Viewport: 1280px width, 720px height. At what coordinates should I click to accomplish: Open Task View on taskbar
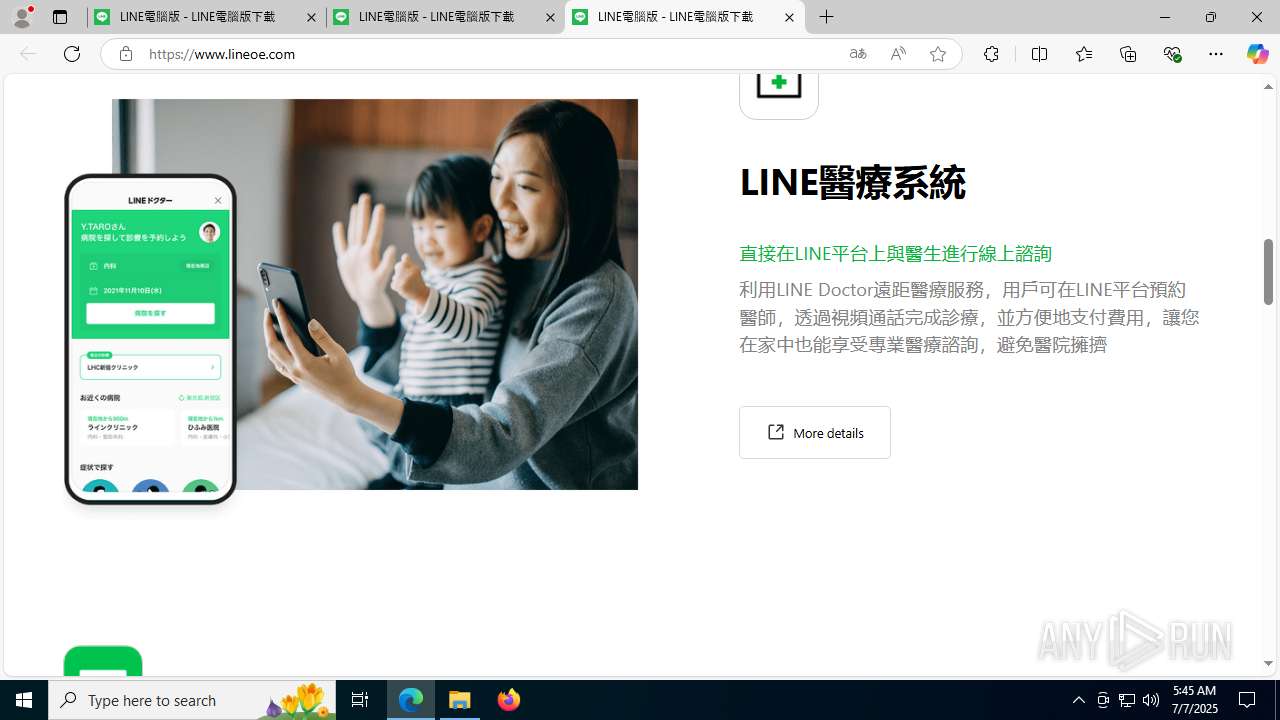point(360,700)
